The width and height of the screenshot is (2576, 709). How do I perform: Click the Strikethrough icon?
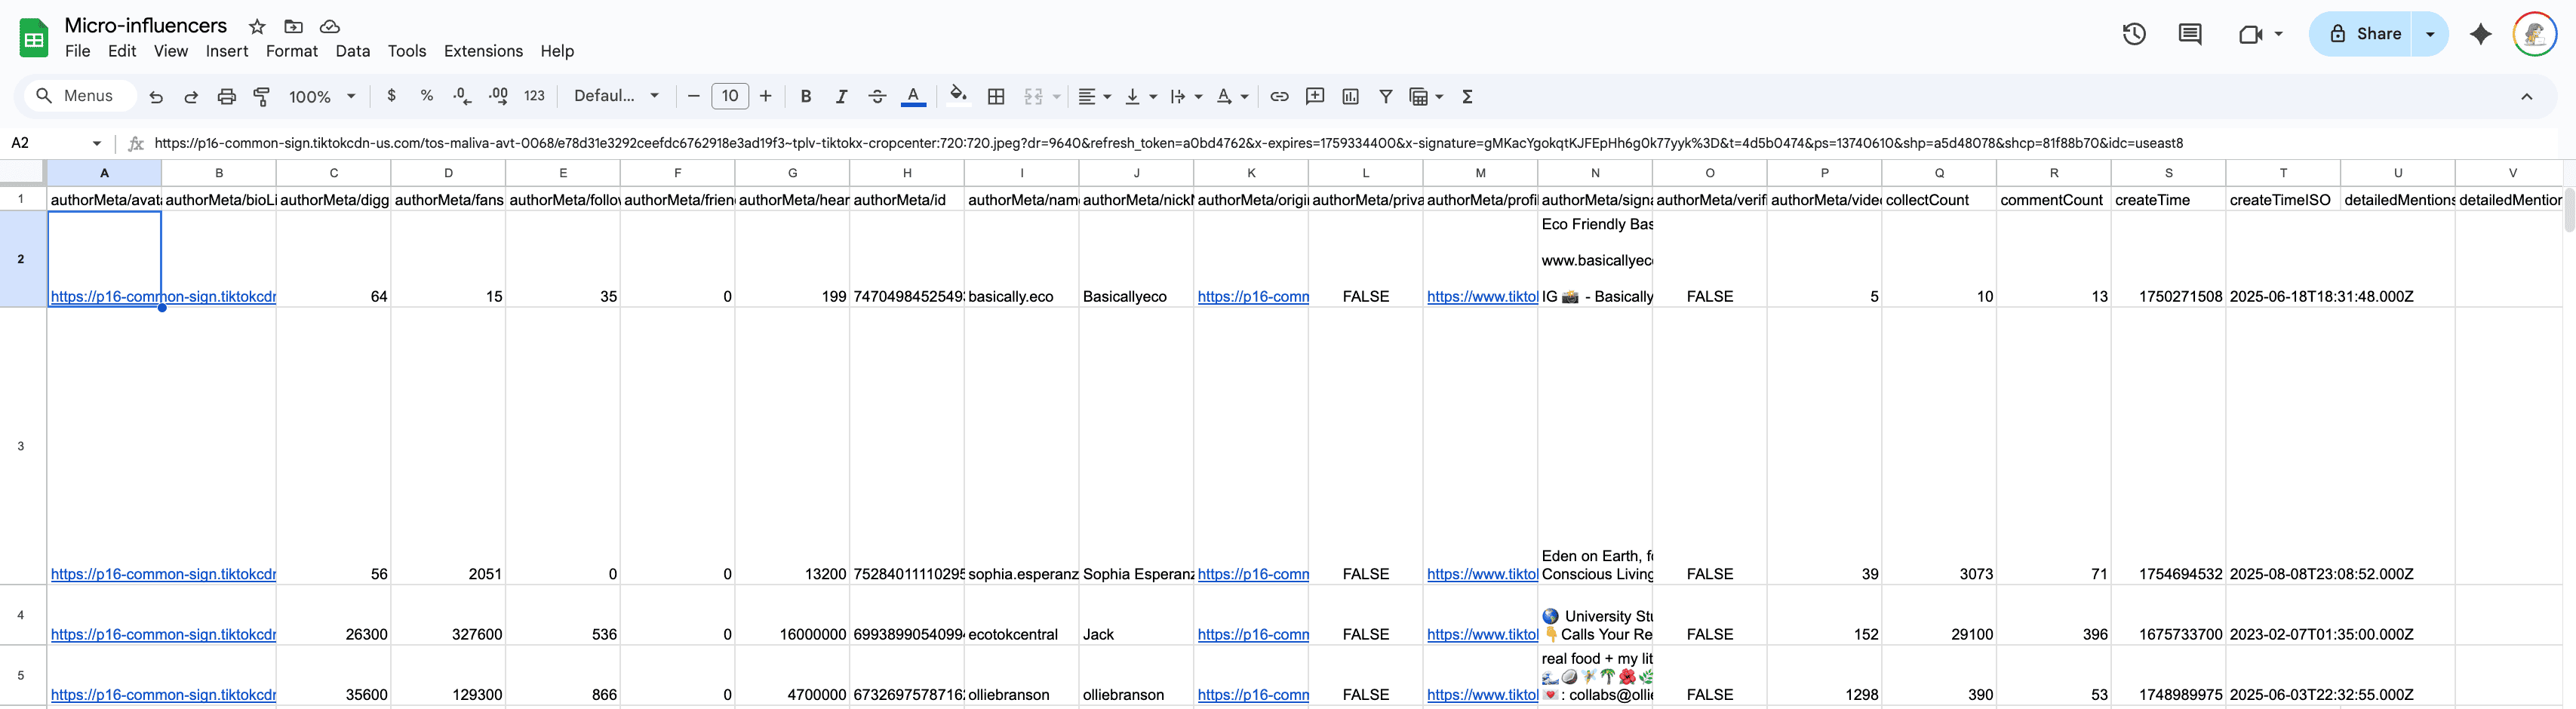(x=877, y=96)
